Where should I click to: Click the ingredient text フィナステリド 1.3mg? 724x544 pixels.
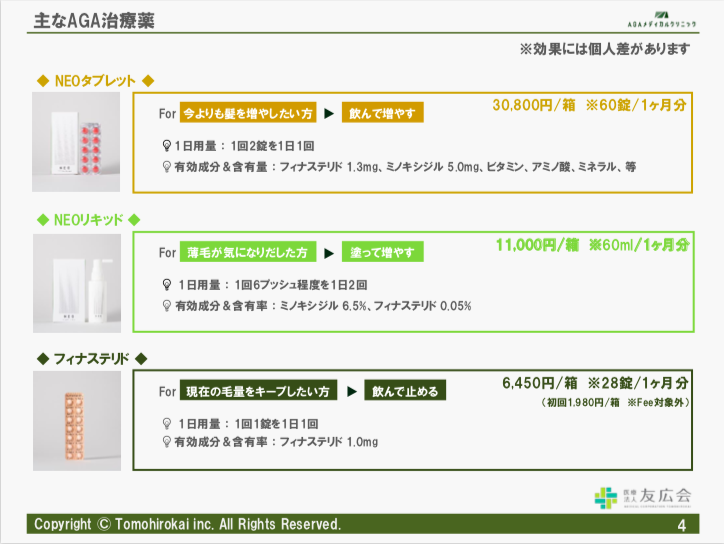coord(328,167)
